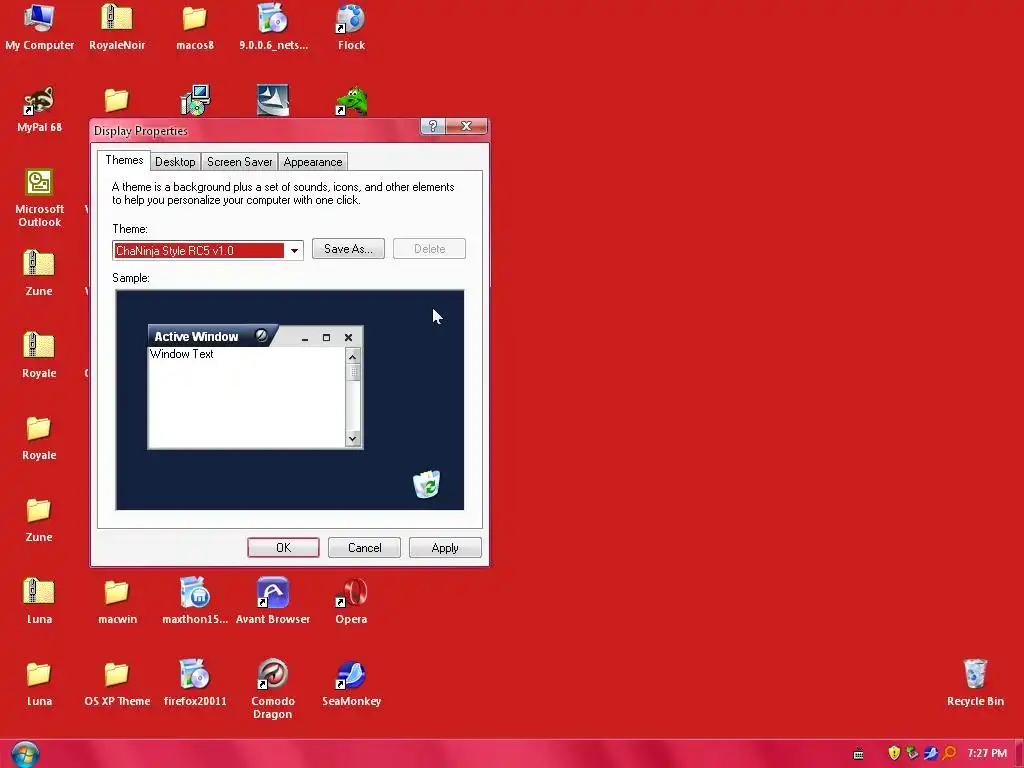This screenshot has width=1024, height=768.
Task: Select the Royale zip archive icon
Action: point(39,355)
